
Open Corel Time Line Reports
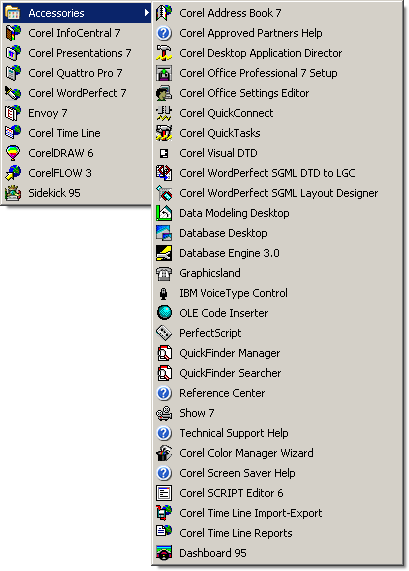(278, 533)
